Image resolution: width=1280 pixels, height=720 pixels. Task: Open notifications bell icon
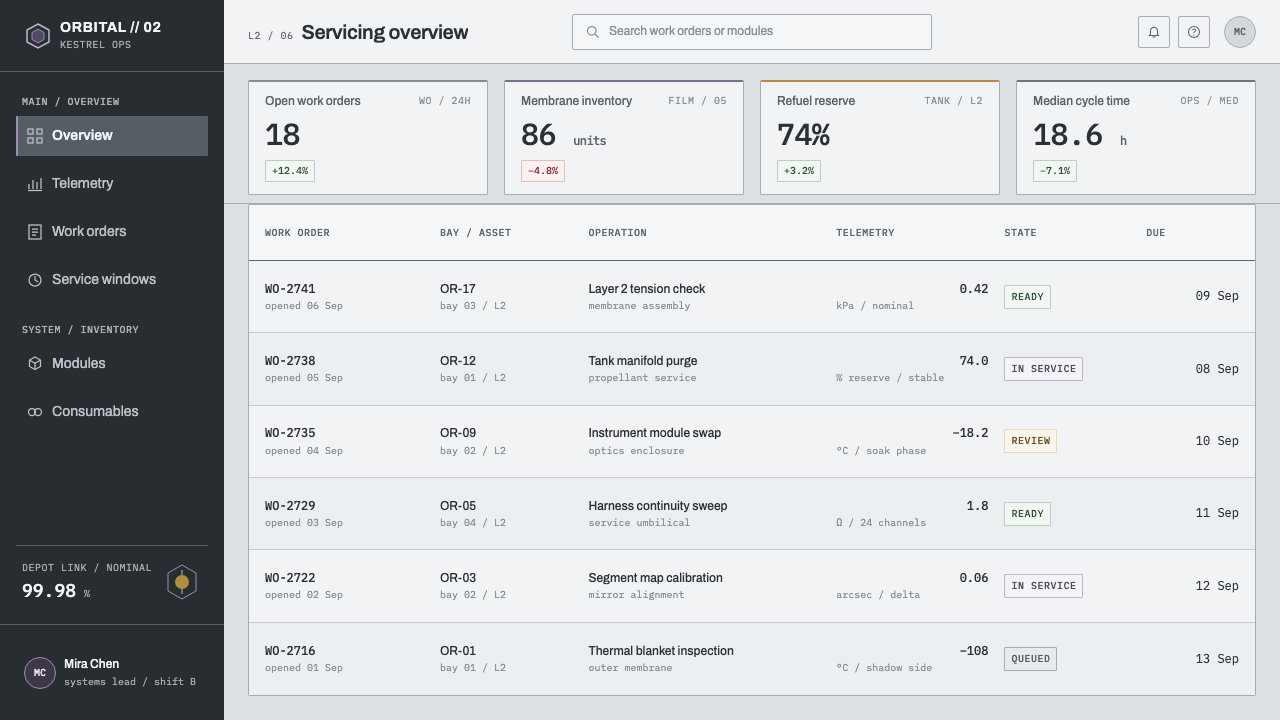pyautogui.click(x=1154, y=32)
